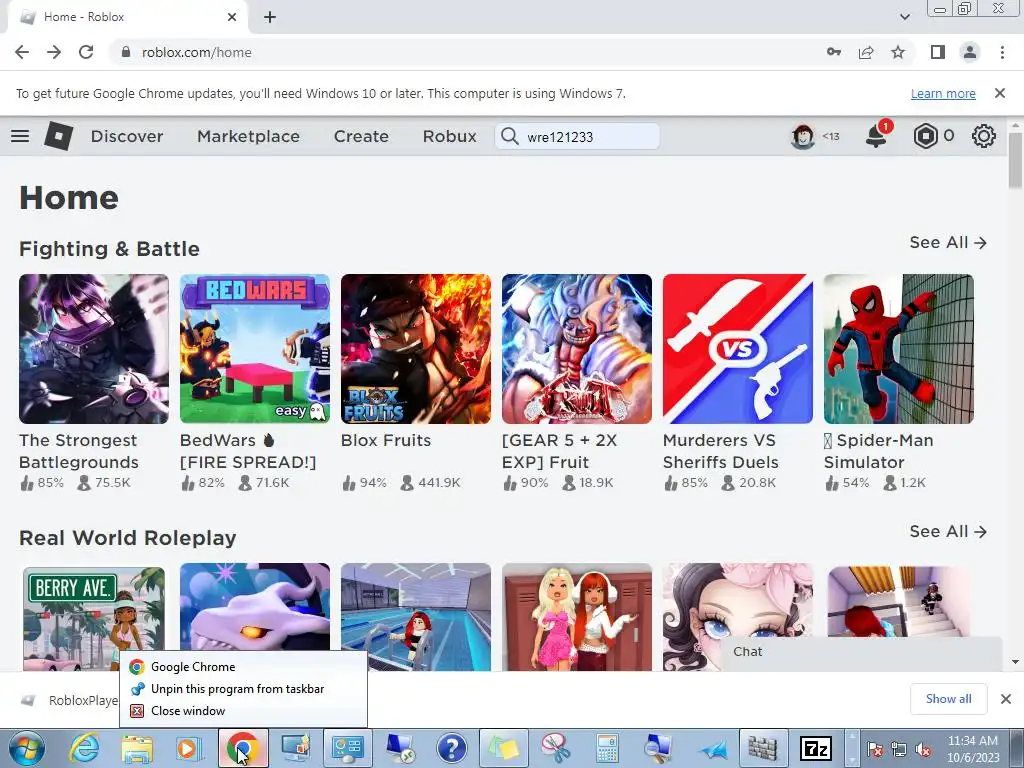Click Show all downloads button
1024x768 pixels.
coord(948,699)
